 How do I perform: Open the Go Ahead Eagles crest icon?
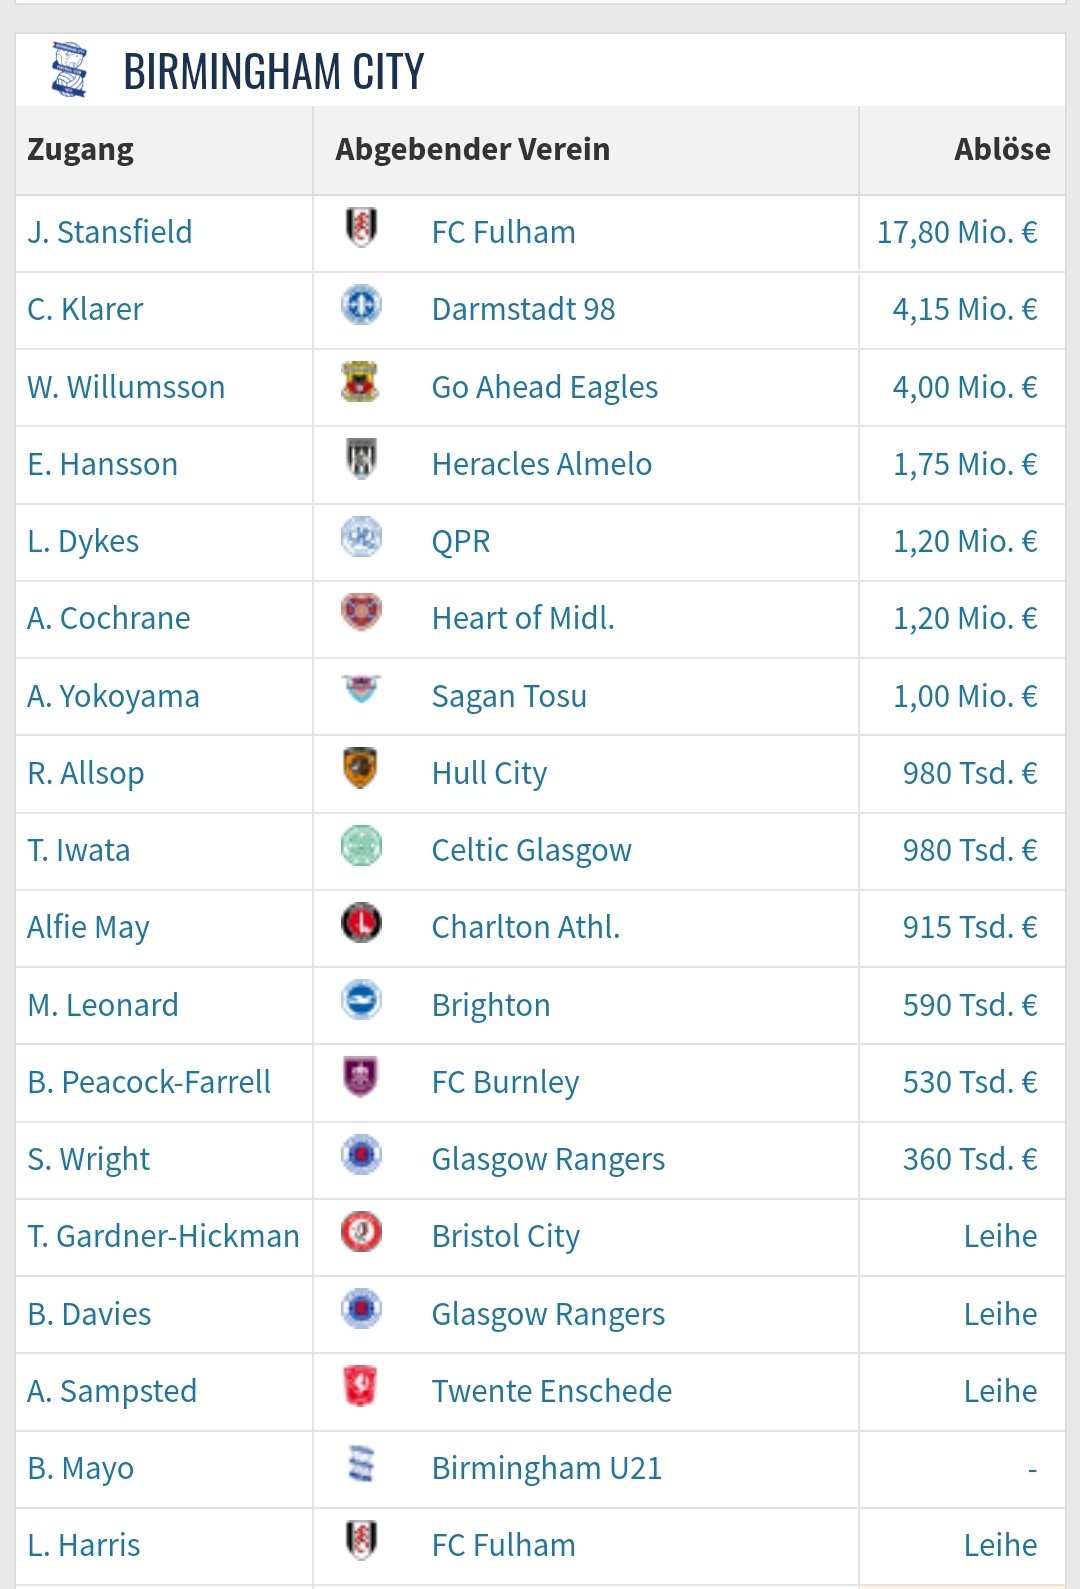[x=361, y=382]
